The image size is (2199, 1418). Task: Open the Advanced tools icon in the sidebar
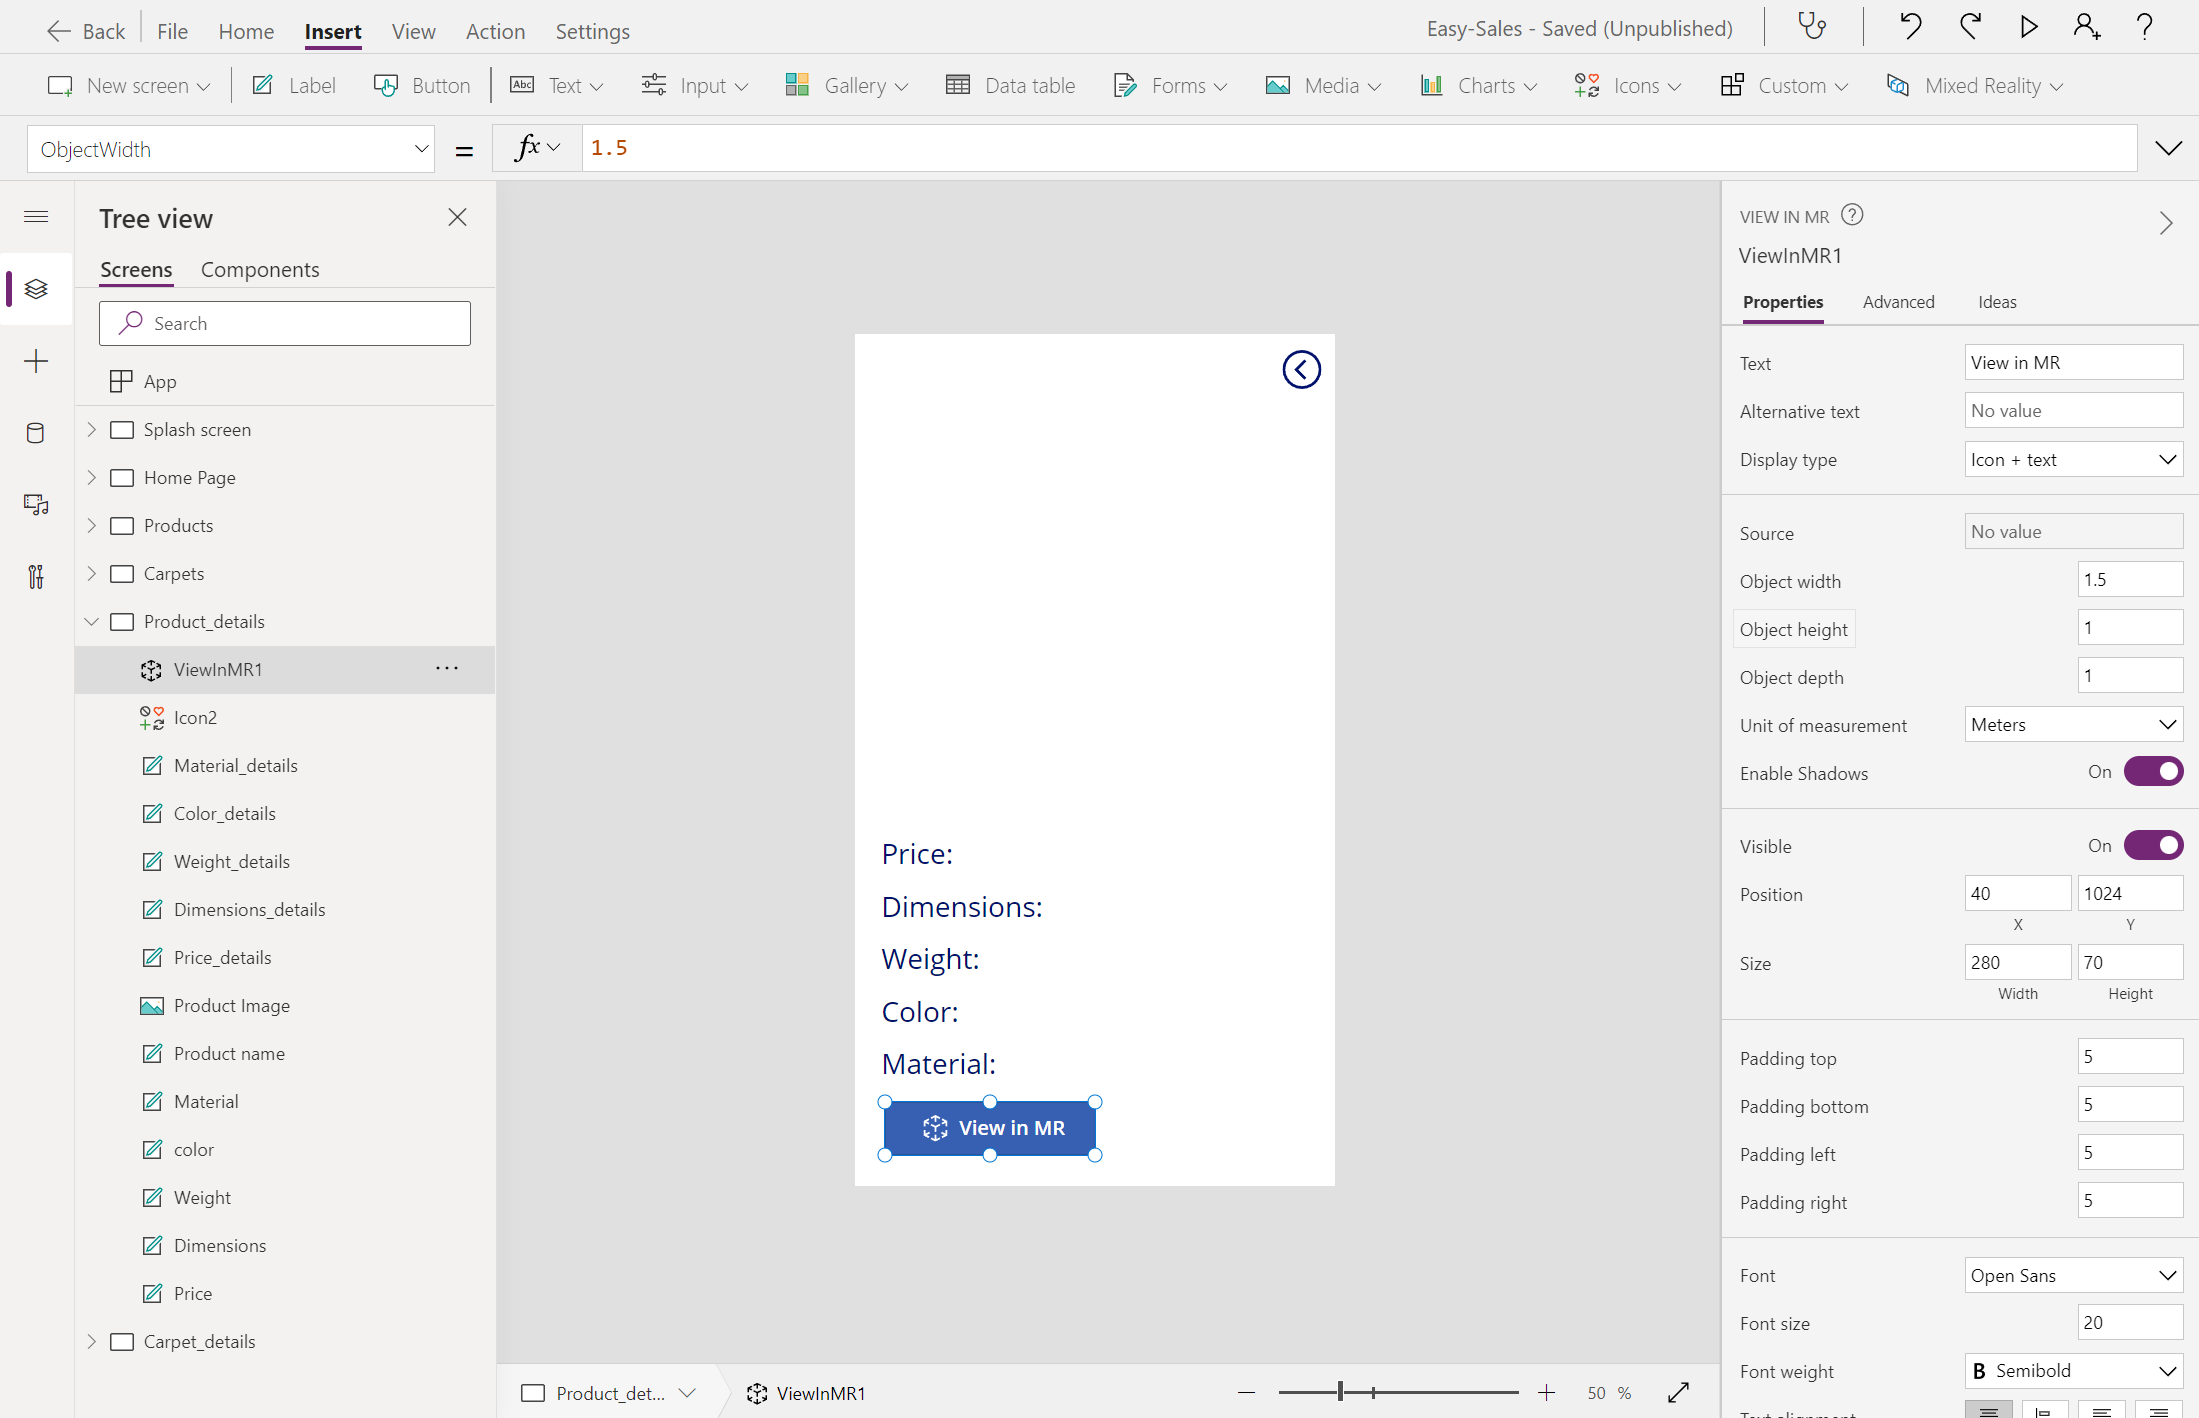tap(36, 577)
